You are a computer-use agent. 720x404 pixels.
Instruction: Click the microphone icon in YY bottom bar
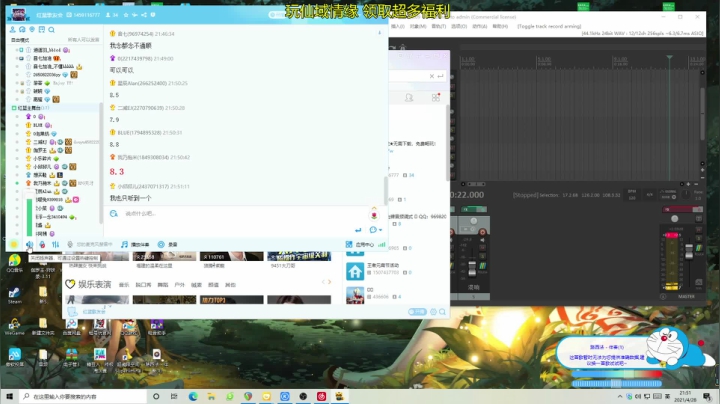click(x=70, y=244)
